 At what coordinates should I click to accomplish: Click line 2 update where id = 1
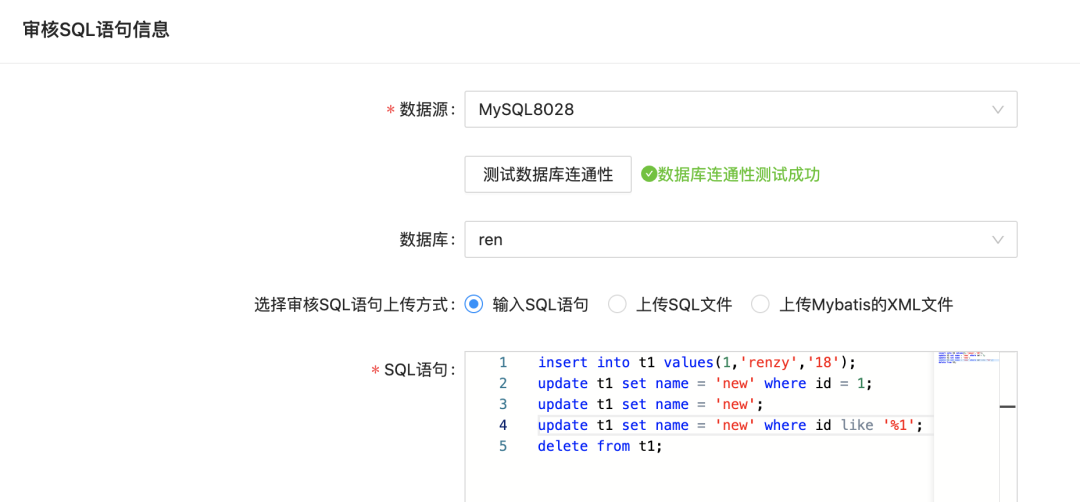[x=705, y=383]
